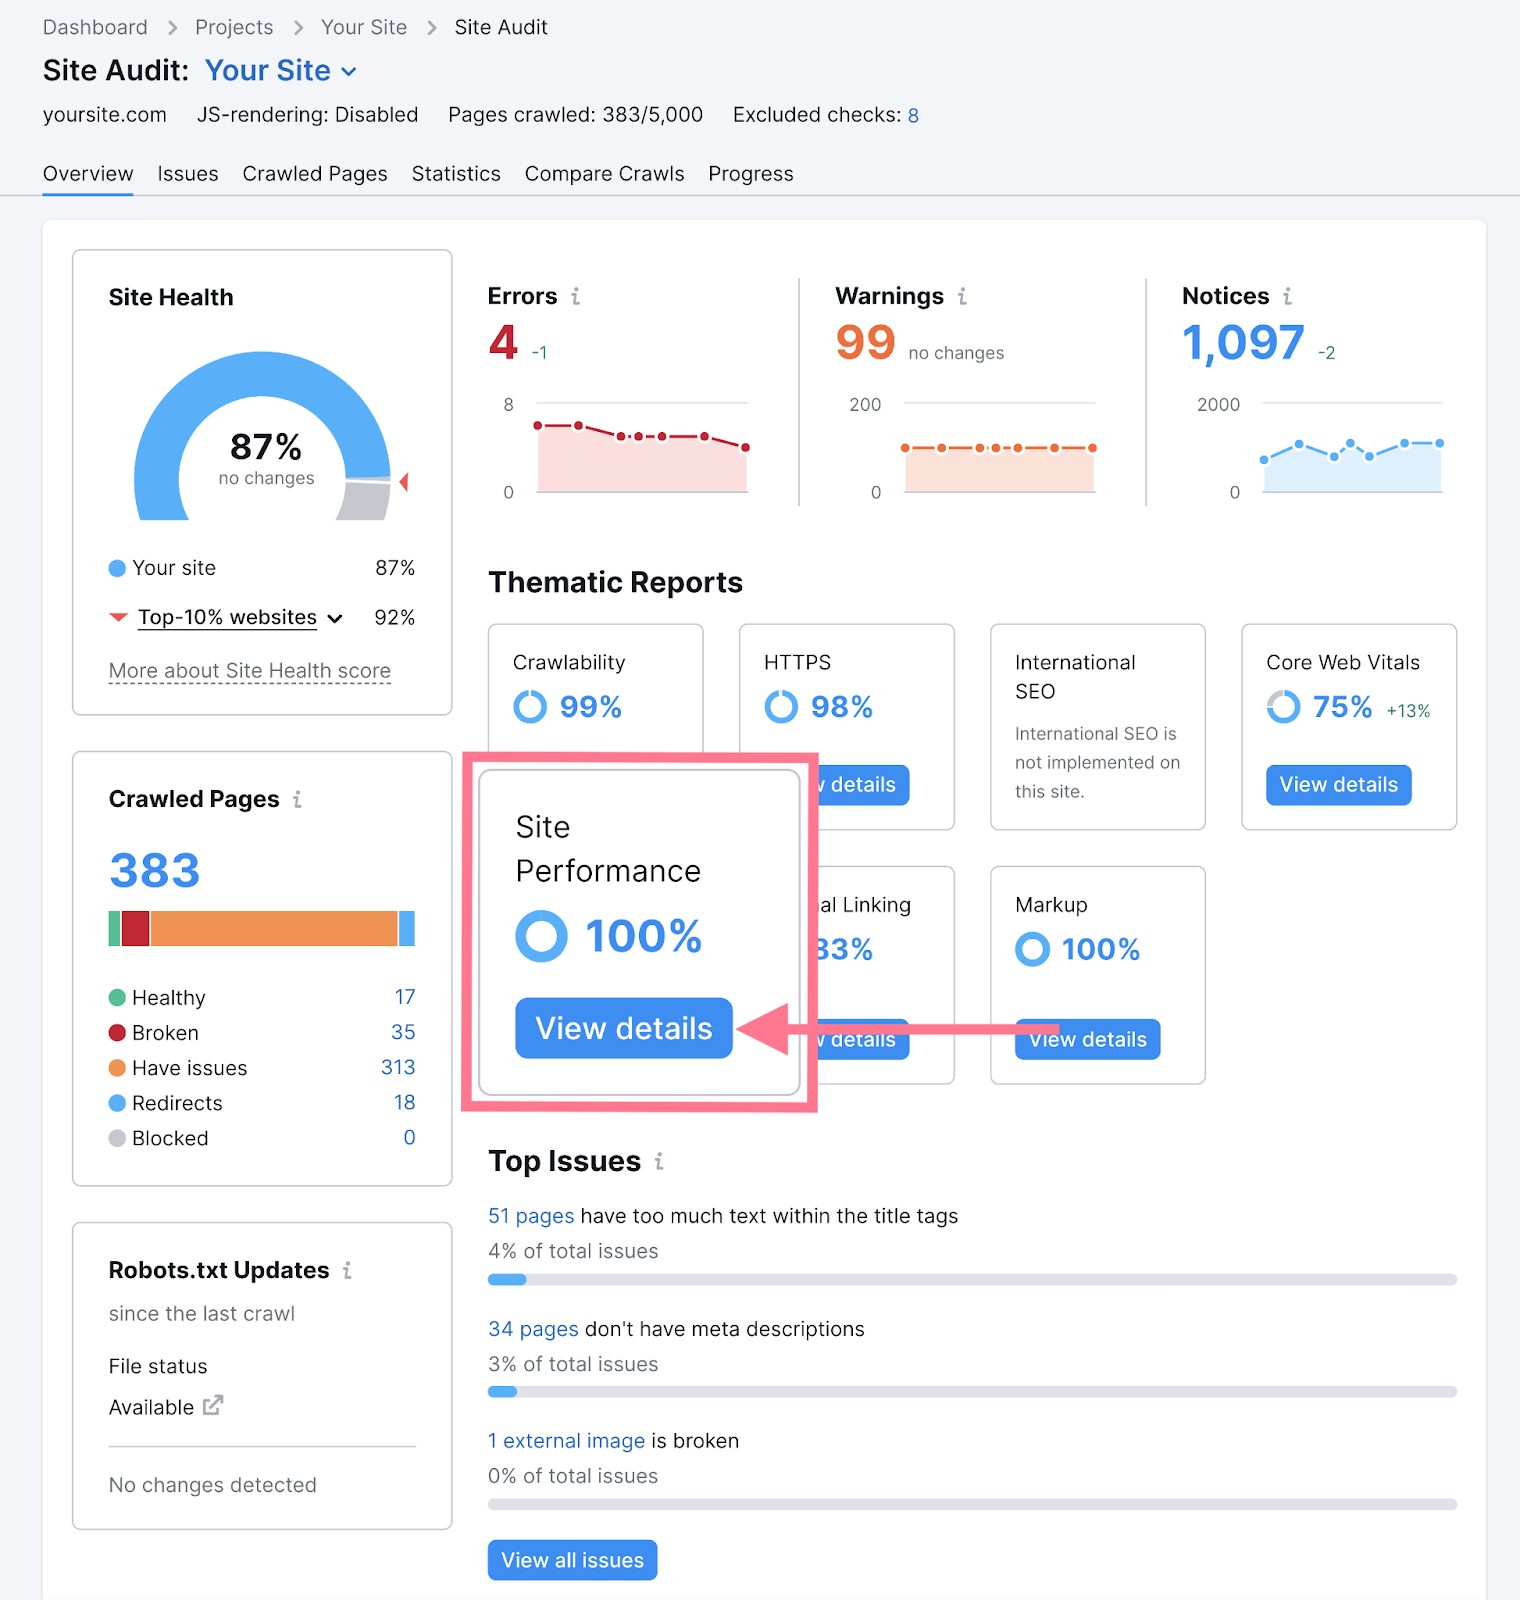1520x1600 pixels.
Task: Expand the Top-10% websites dropdown
Action: tap(240, 618)
